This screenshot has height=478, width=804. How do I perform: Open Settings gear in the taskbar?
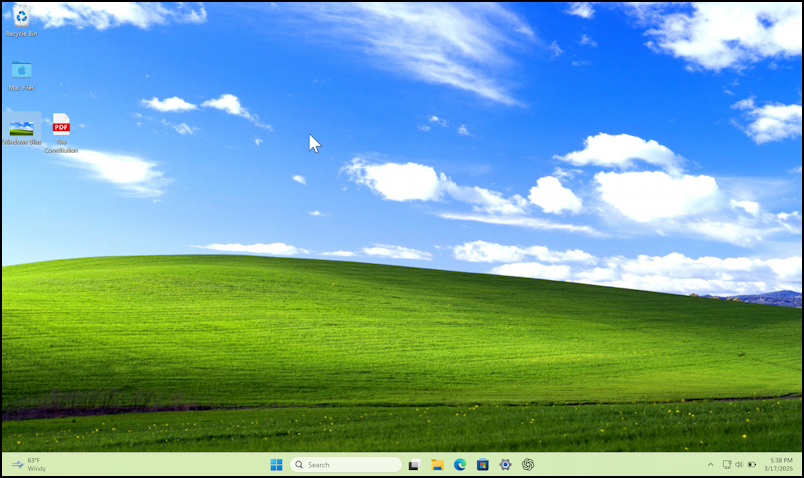505,465
